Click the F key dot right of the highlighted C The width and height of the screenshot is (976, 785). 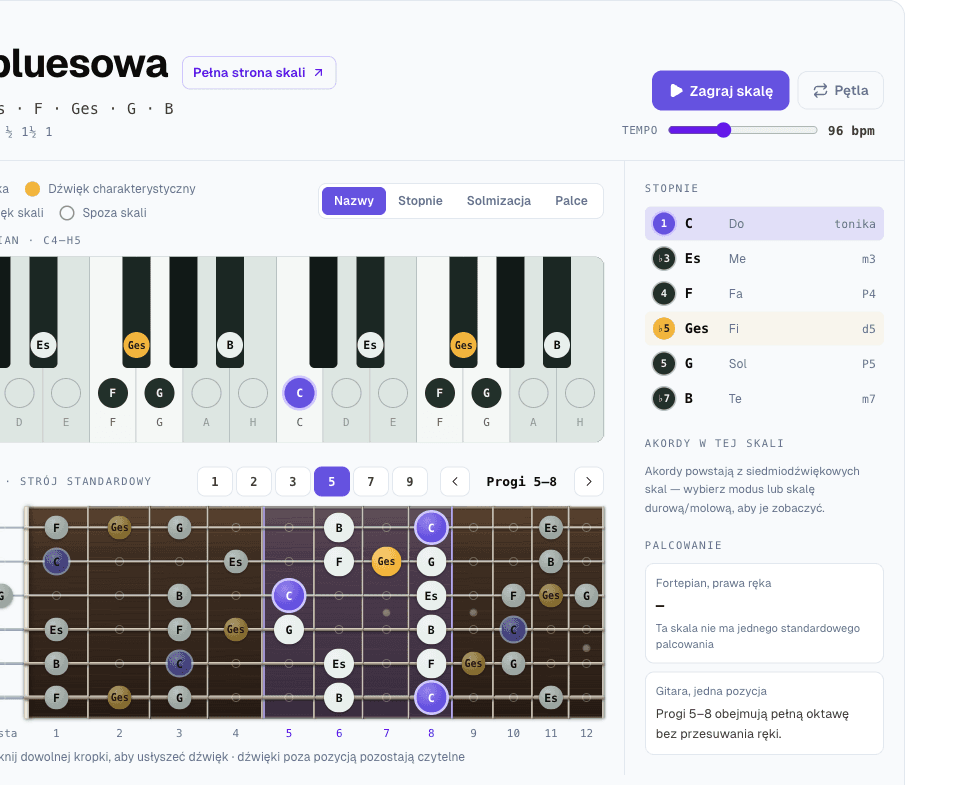439,393
